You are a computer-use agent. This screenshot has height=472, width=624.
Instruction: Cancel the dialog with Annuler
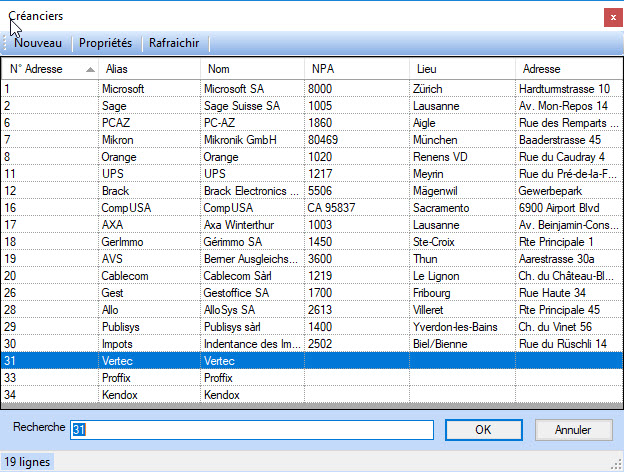[x=573, y=430]
